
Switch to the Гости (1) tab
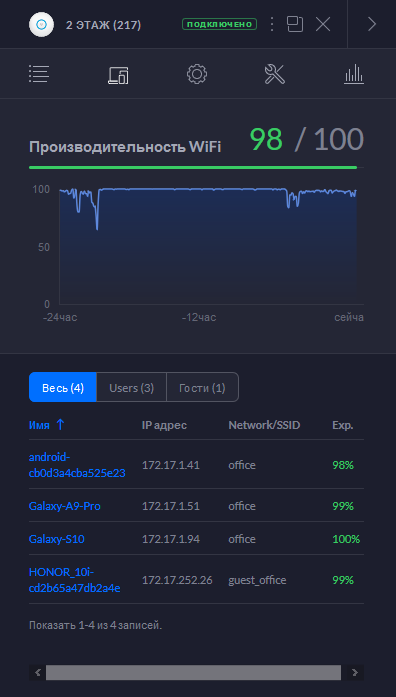tap(202, 388)
